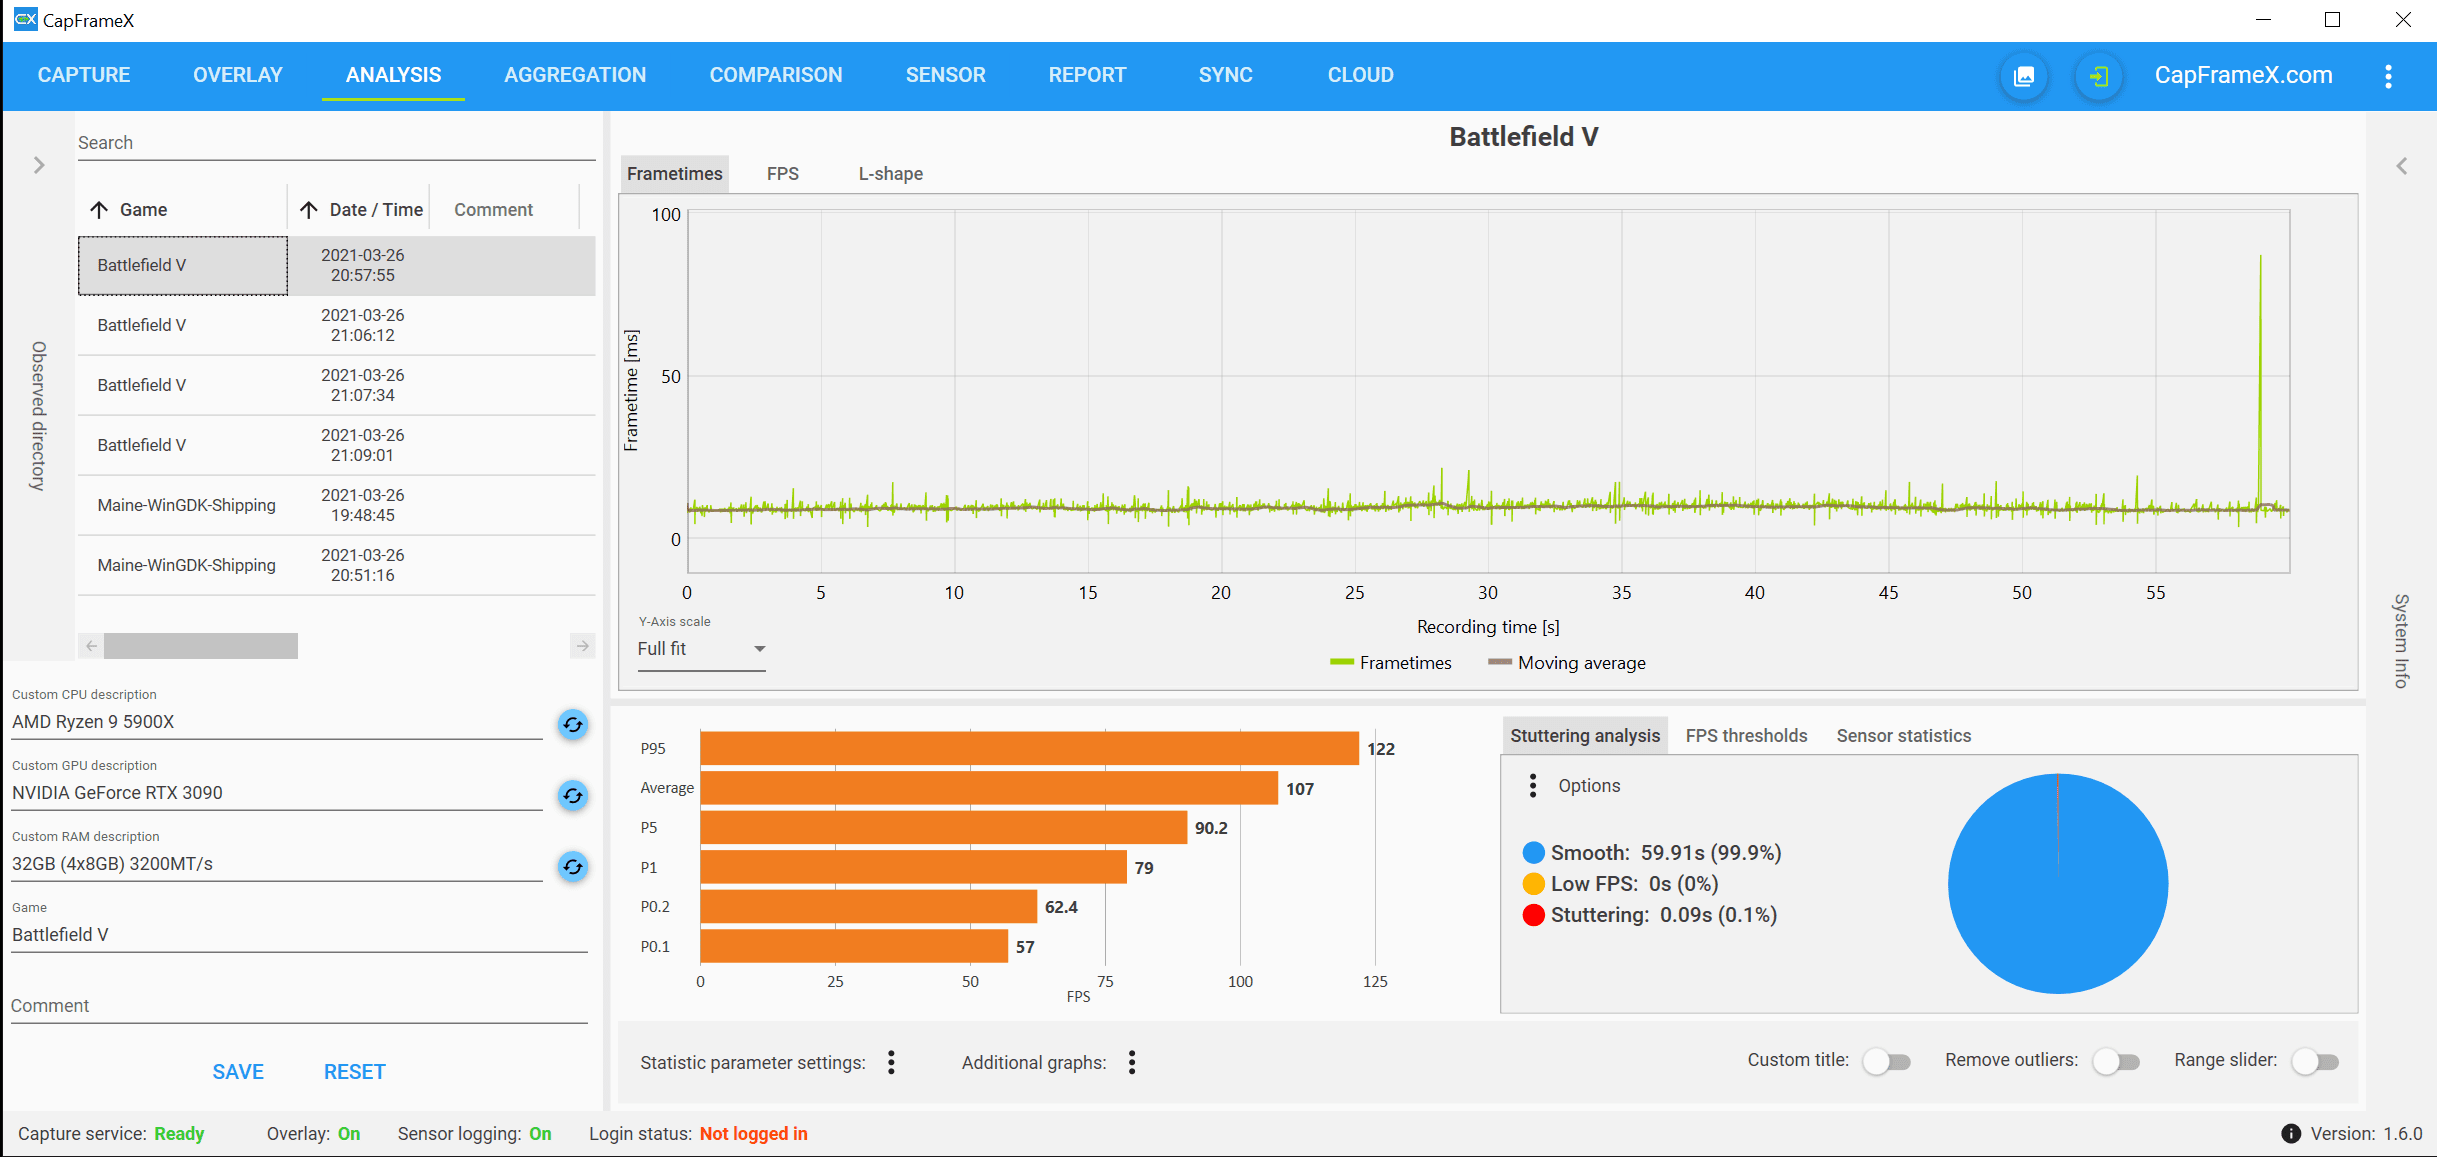Go to the SENSOR tab
2437x1157 pixels.
coord(946,75)
